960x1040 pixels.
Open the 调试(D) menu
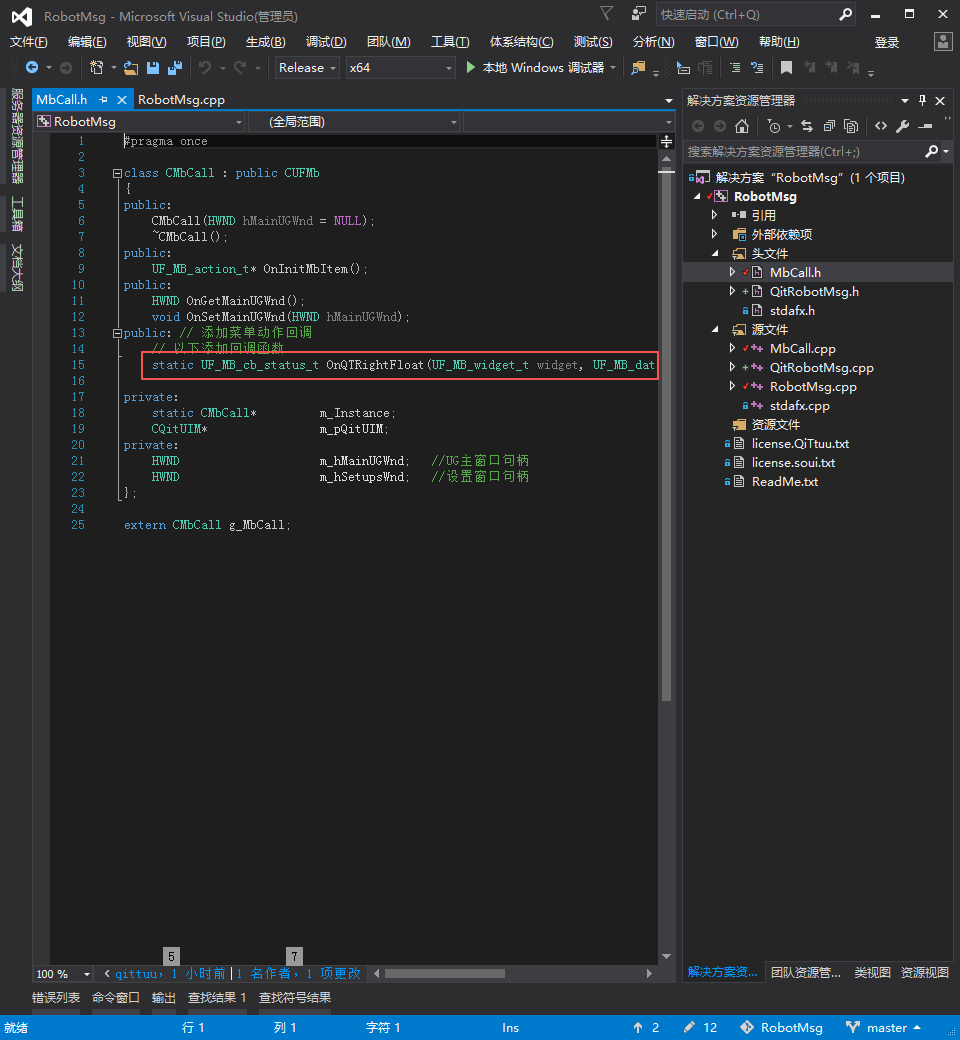tap(326, 42)
